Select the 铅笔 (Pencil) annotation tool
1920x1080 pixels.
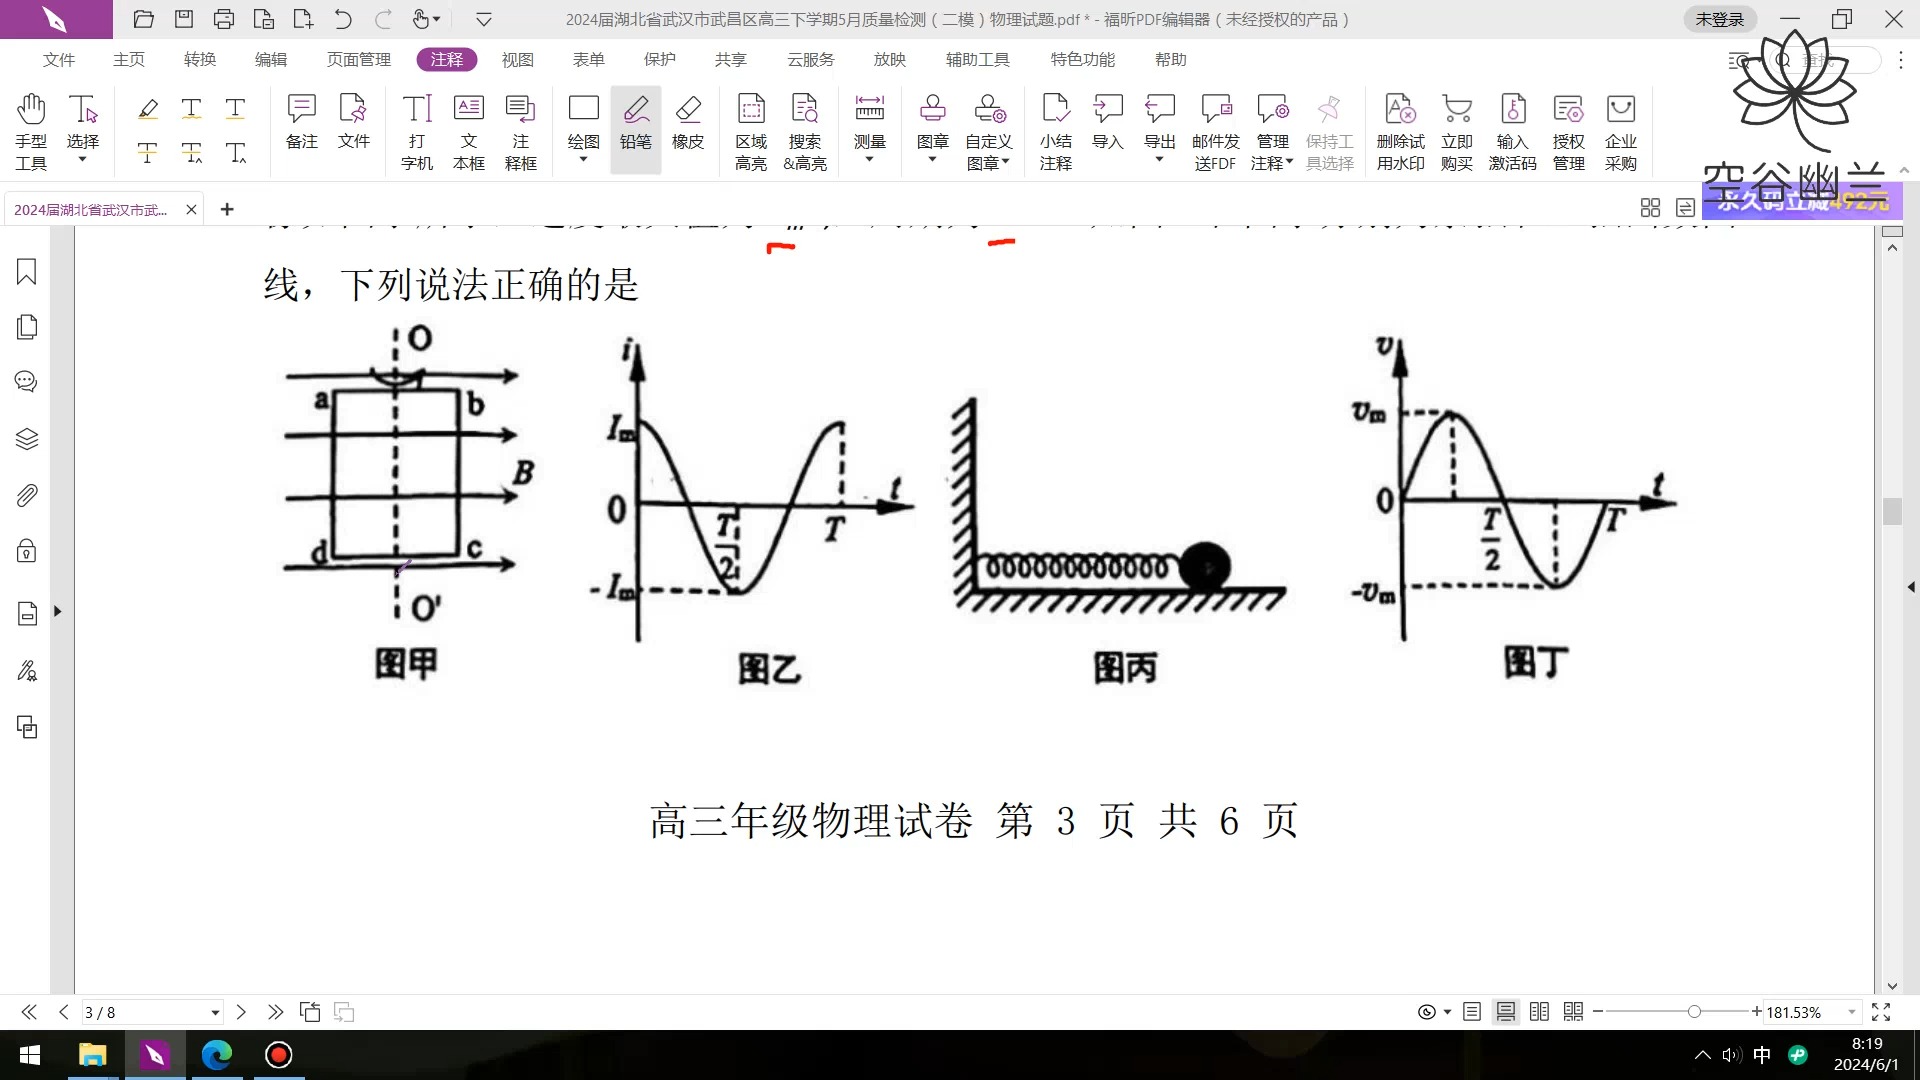tap(636, 128)
